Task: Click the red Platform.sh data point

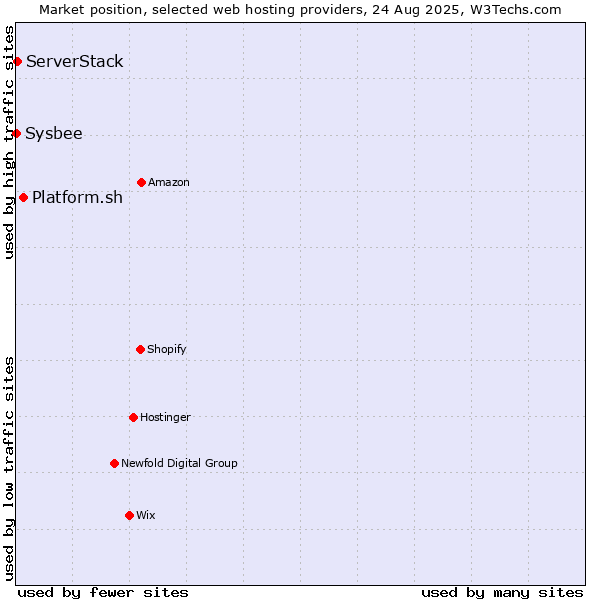Action: coord(24,198)
